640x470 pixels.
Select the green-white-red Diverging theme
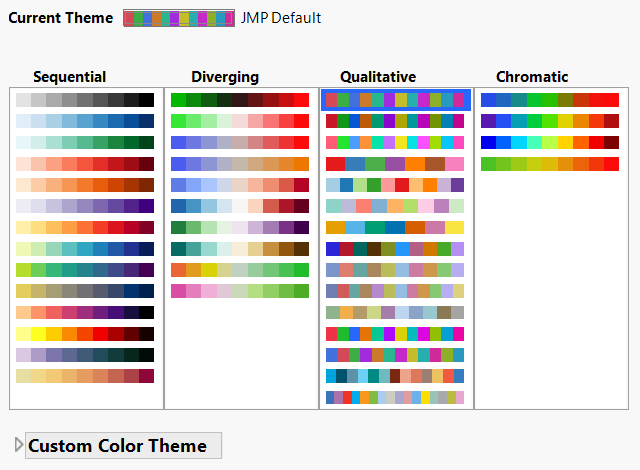click(x=240, y=121)
